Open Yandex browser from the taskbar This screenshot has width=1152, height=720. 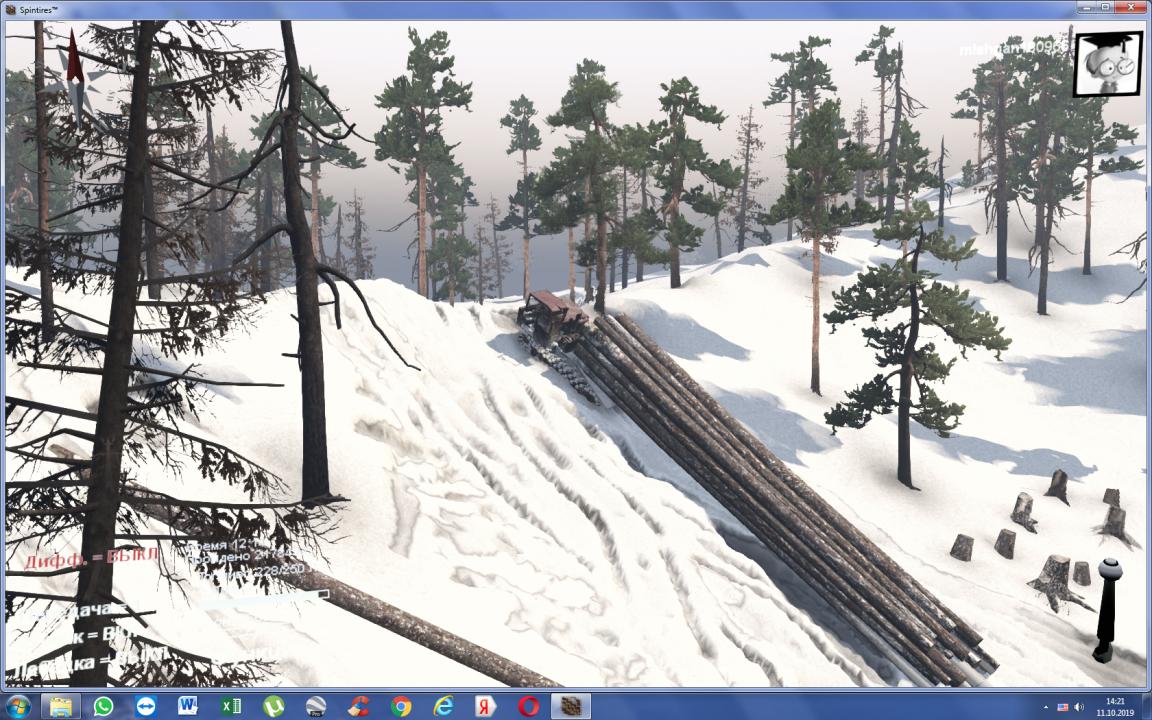(x=486, y=706)
